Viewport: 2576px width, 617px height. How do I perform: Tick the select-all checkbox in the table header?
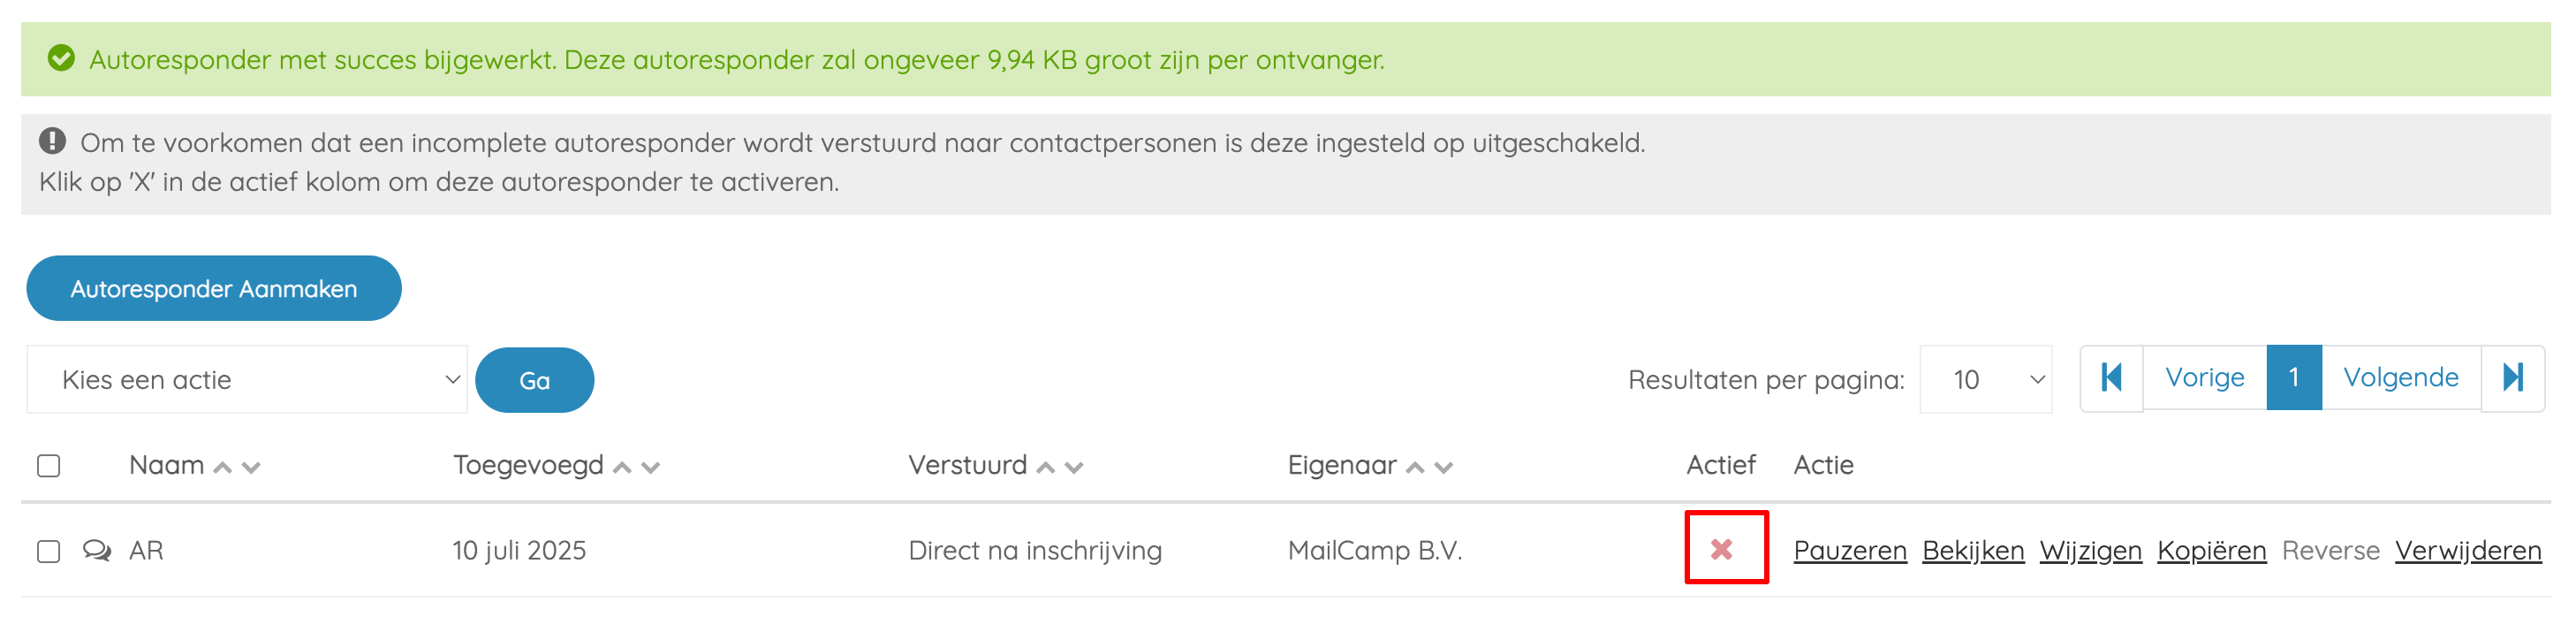(49, 466)
